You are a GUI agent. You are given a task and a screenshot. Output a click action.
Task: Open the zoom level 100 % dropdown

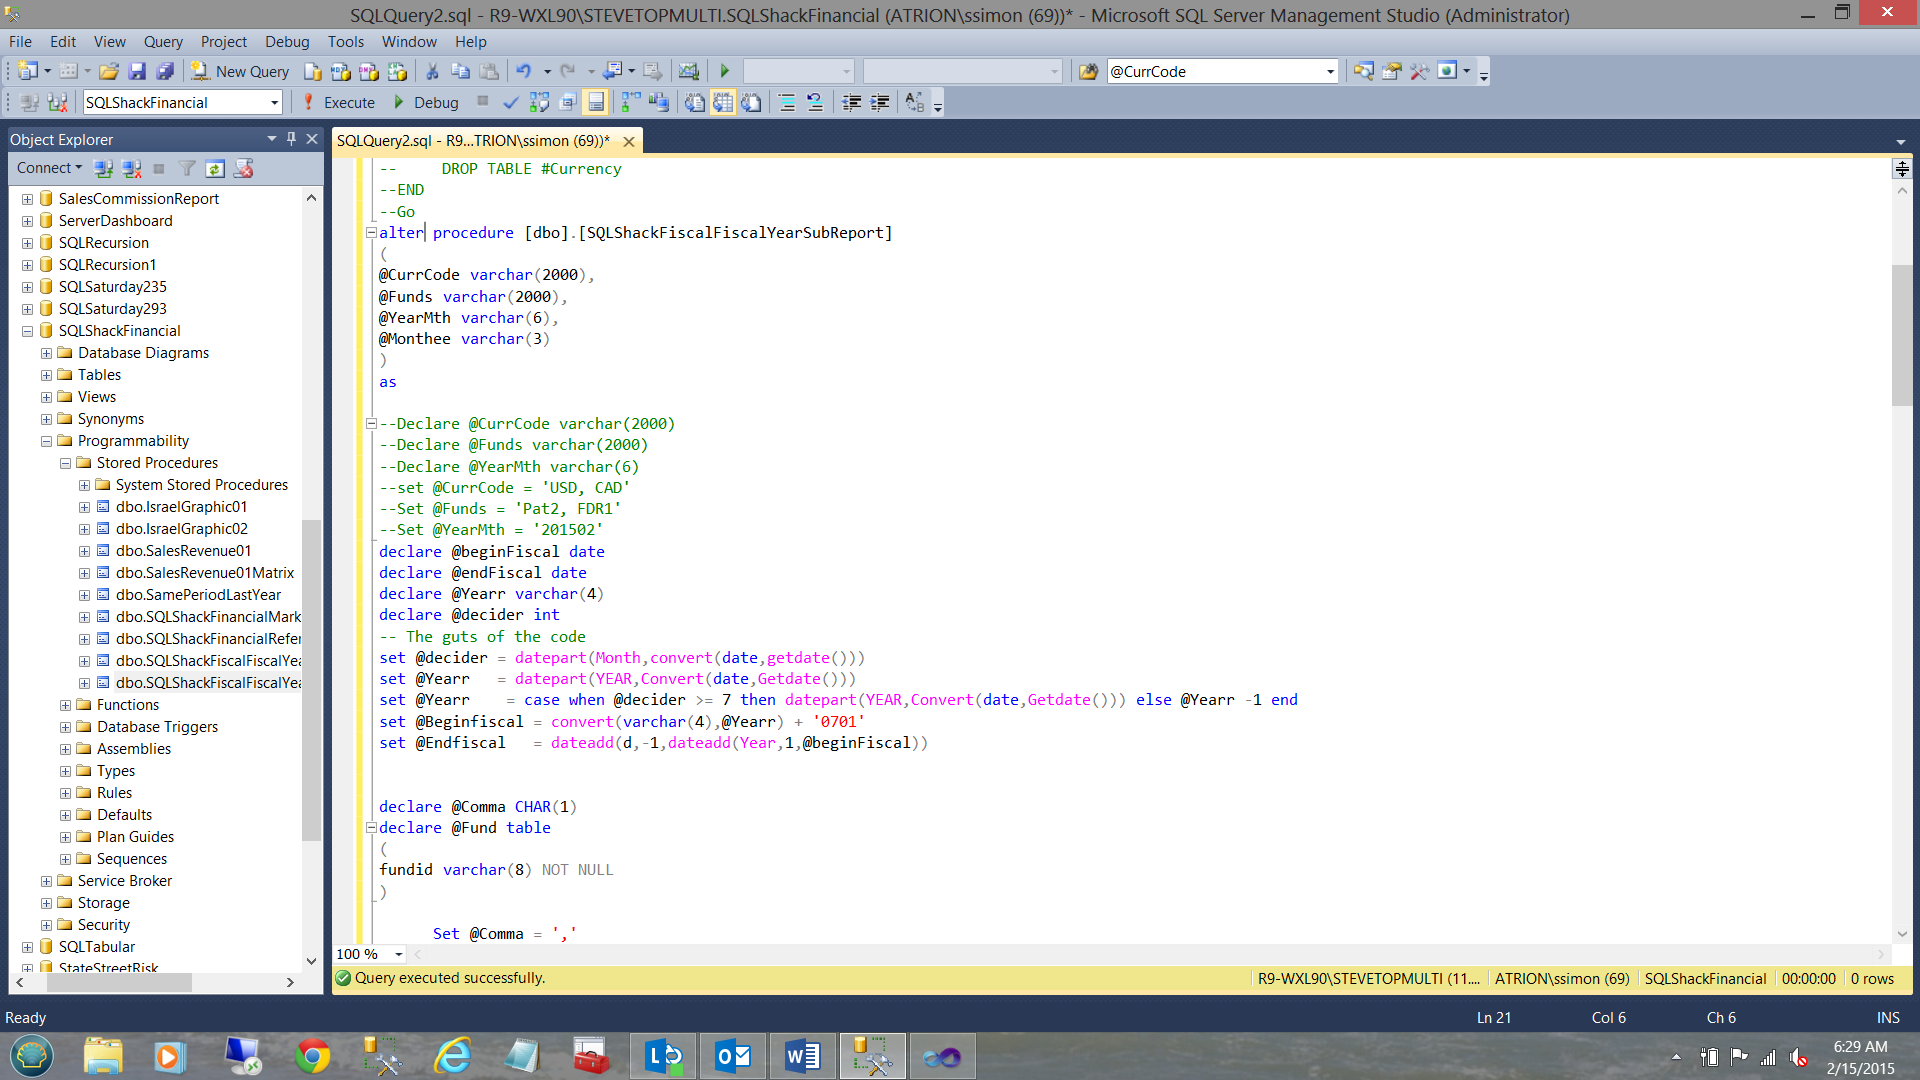(x=399, y=954)
